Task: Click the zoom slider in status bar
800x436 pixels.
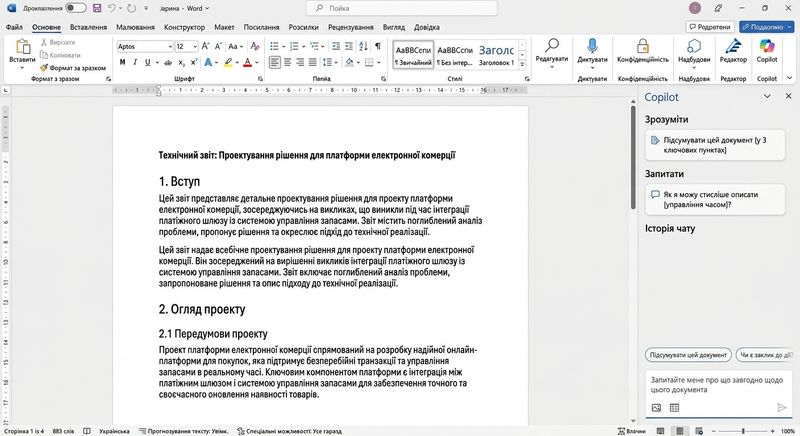Action: click(743, 431)
